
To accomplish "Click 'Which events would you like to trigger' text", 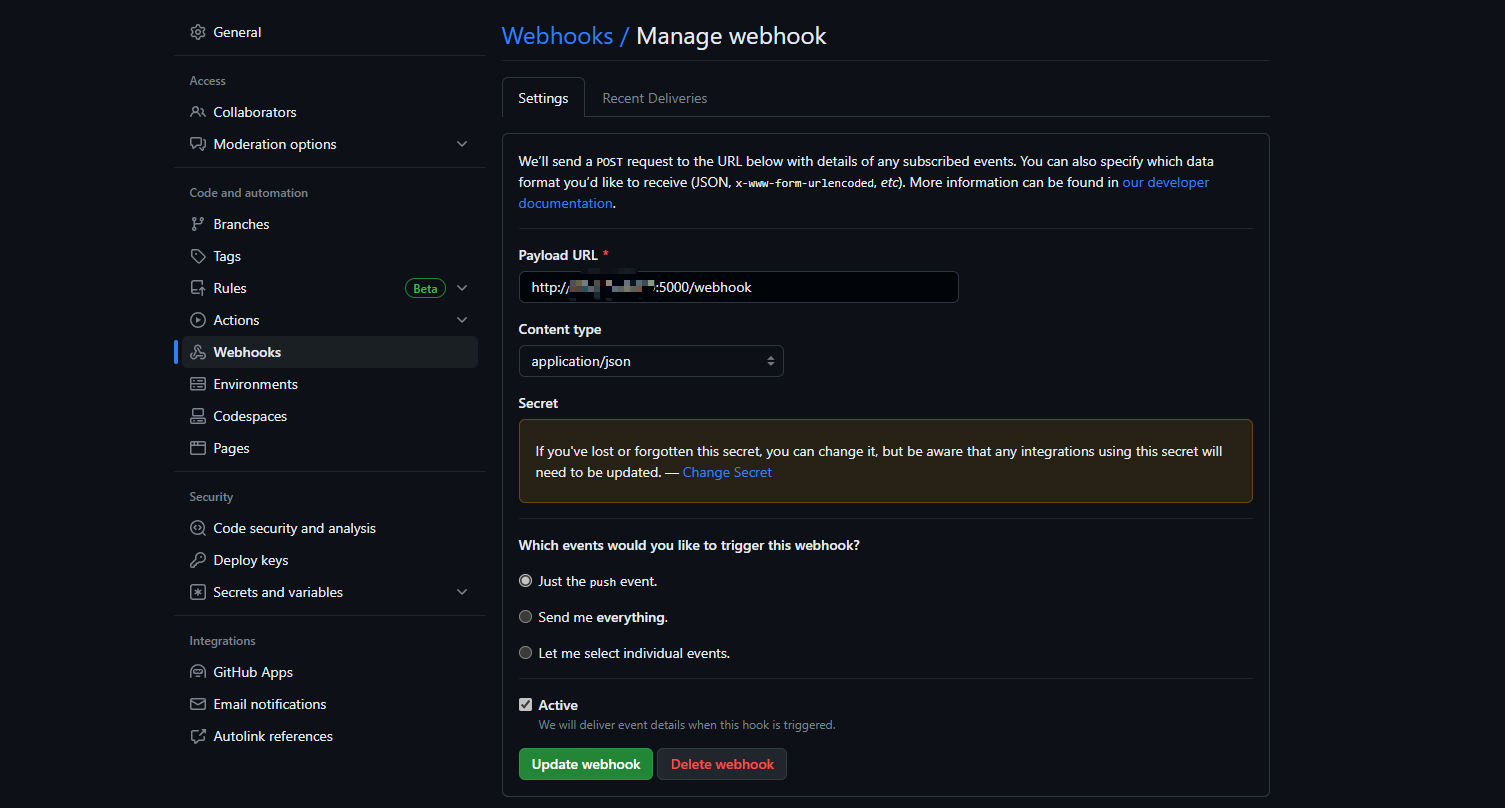I will click(x=689, y=545).
